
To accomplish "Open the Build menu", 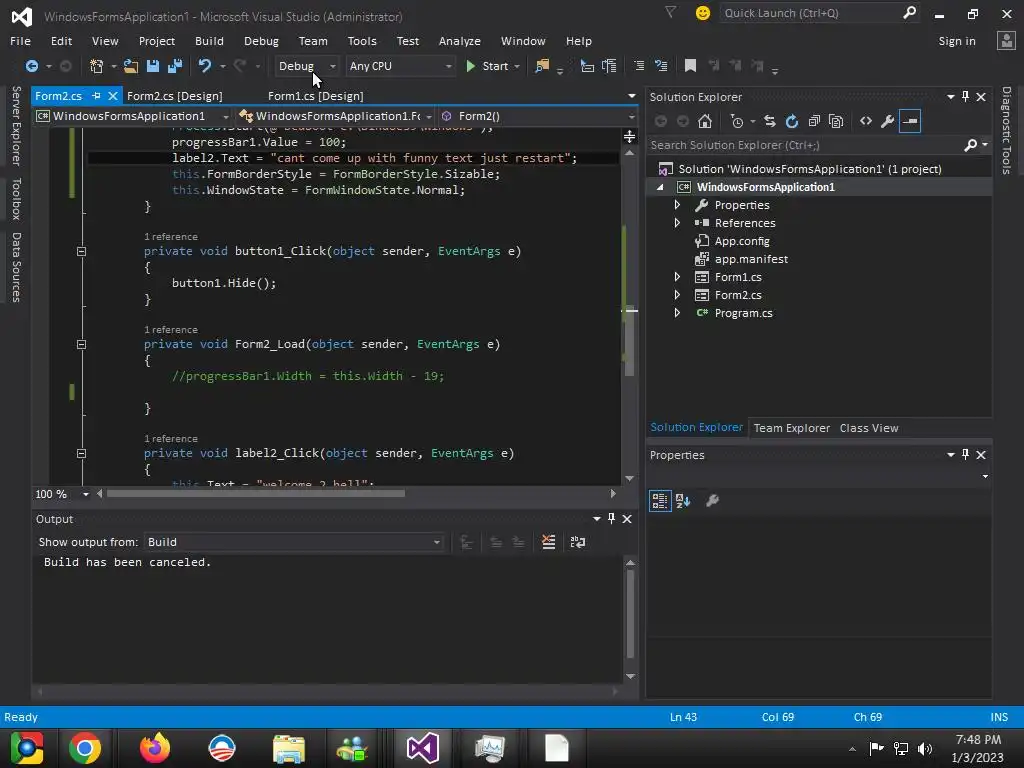I will point(209,41).
